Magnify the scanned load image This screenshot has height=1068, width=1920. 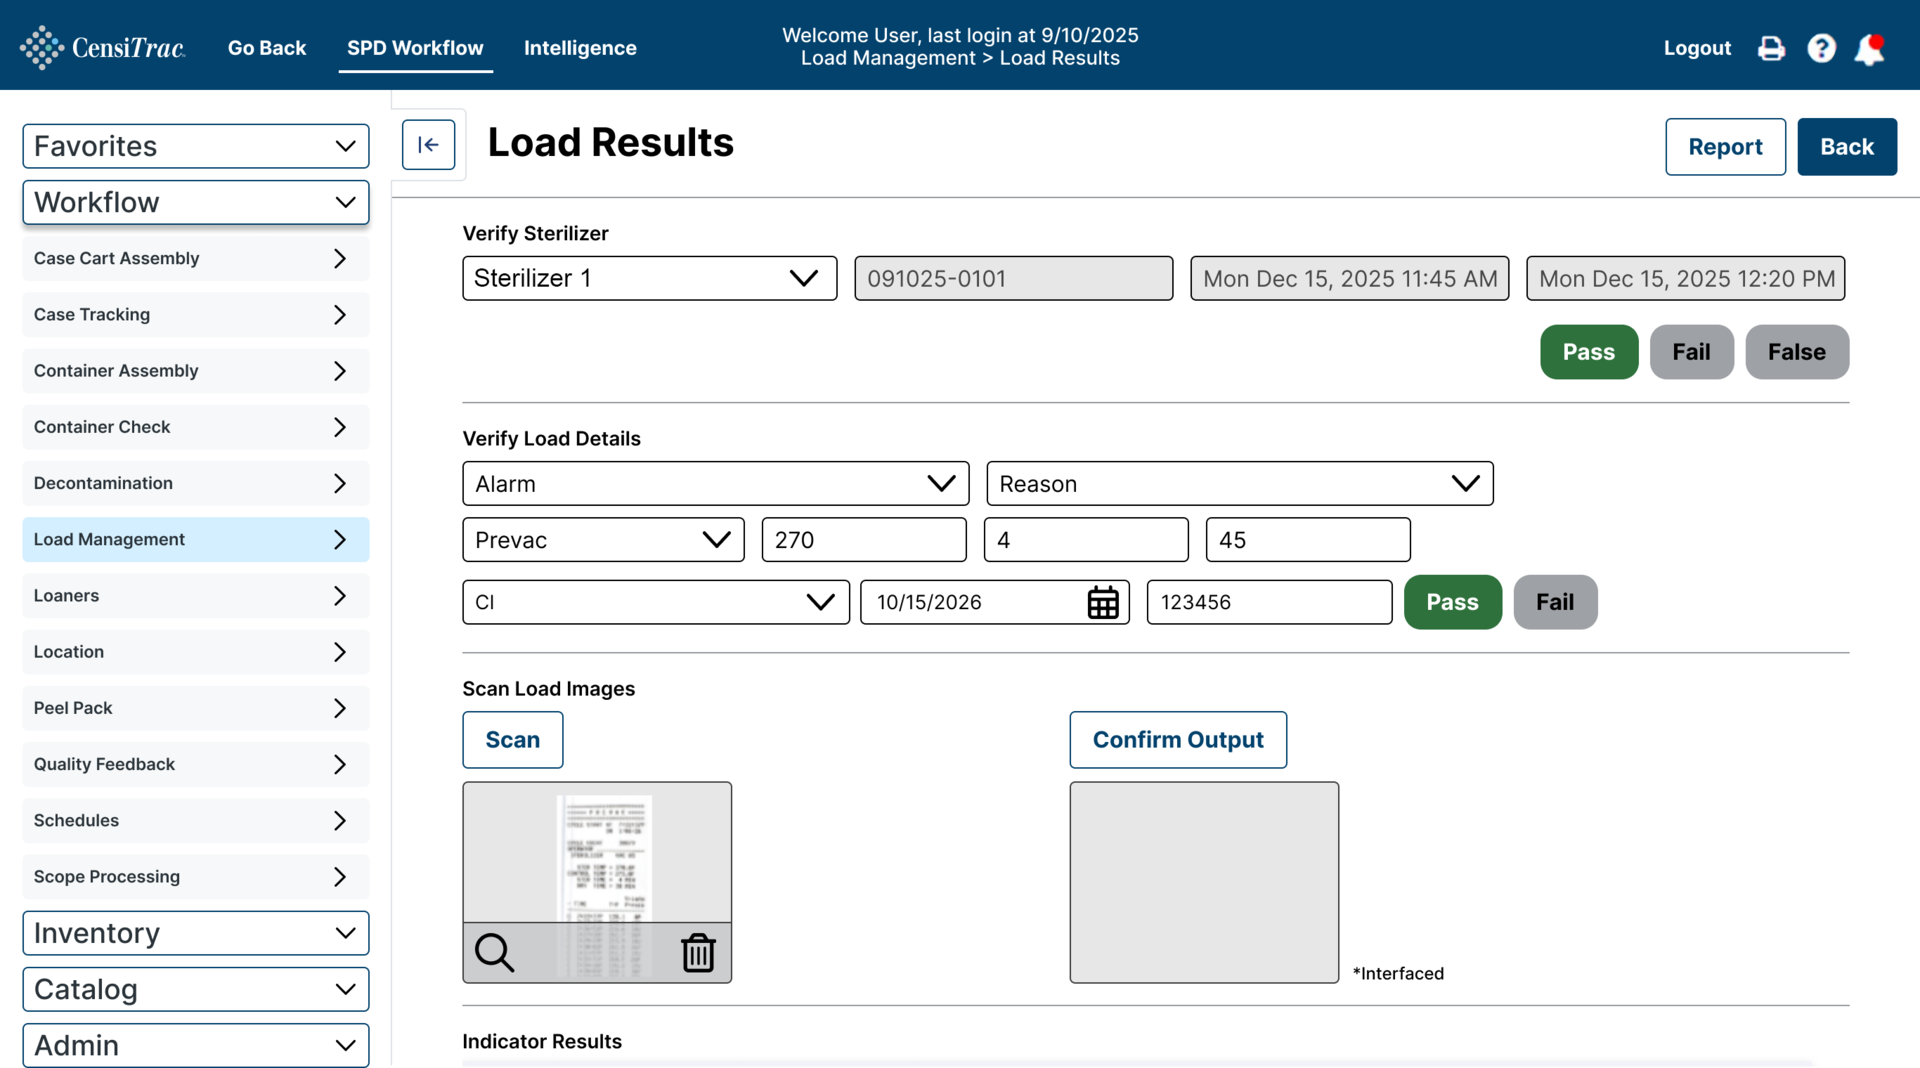coord(494,952)
